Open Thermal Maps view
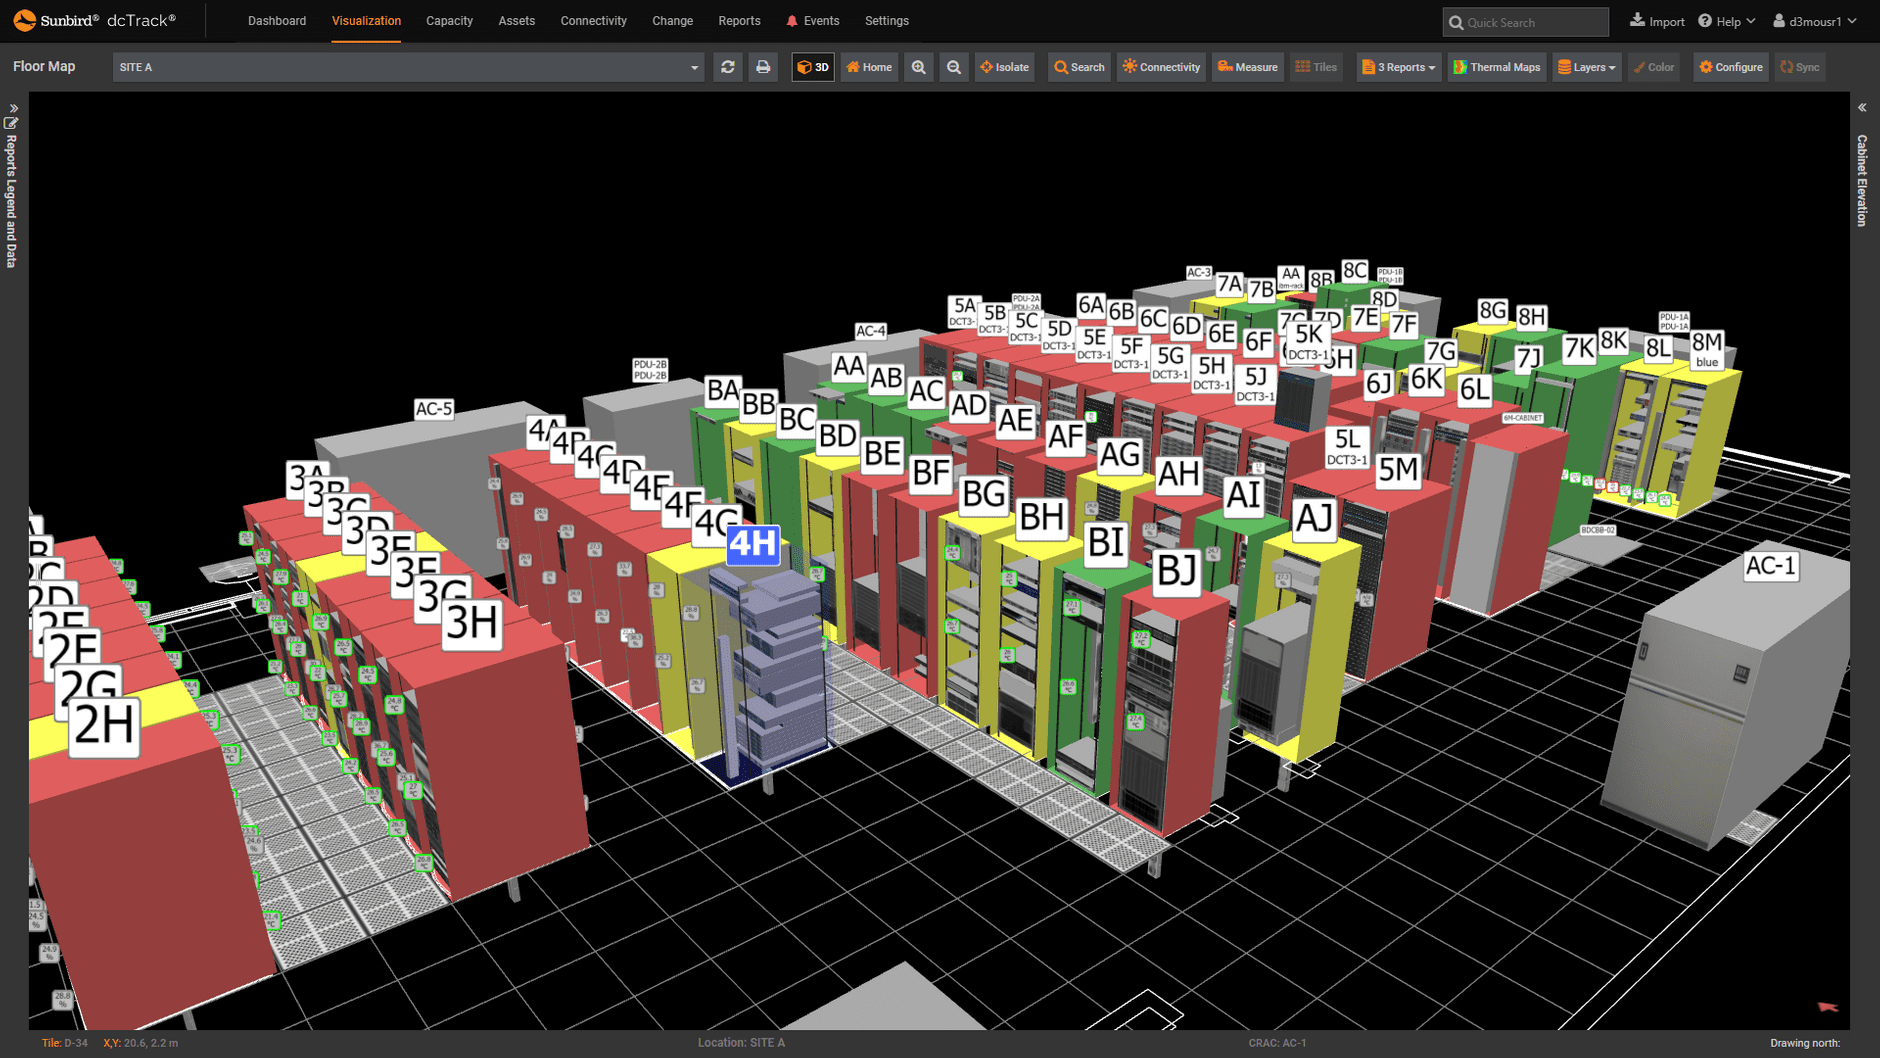Viewport: 1880px width, 1058px height. [1496, 67]
